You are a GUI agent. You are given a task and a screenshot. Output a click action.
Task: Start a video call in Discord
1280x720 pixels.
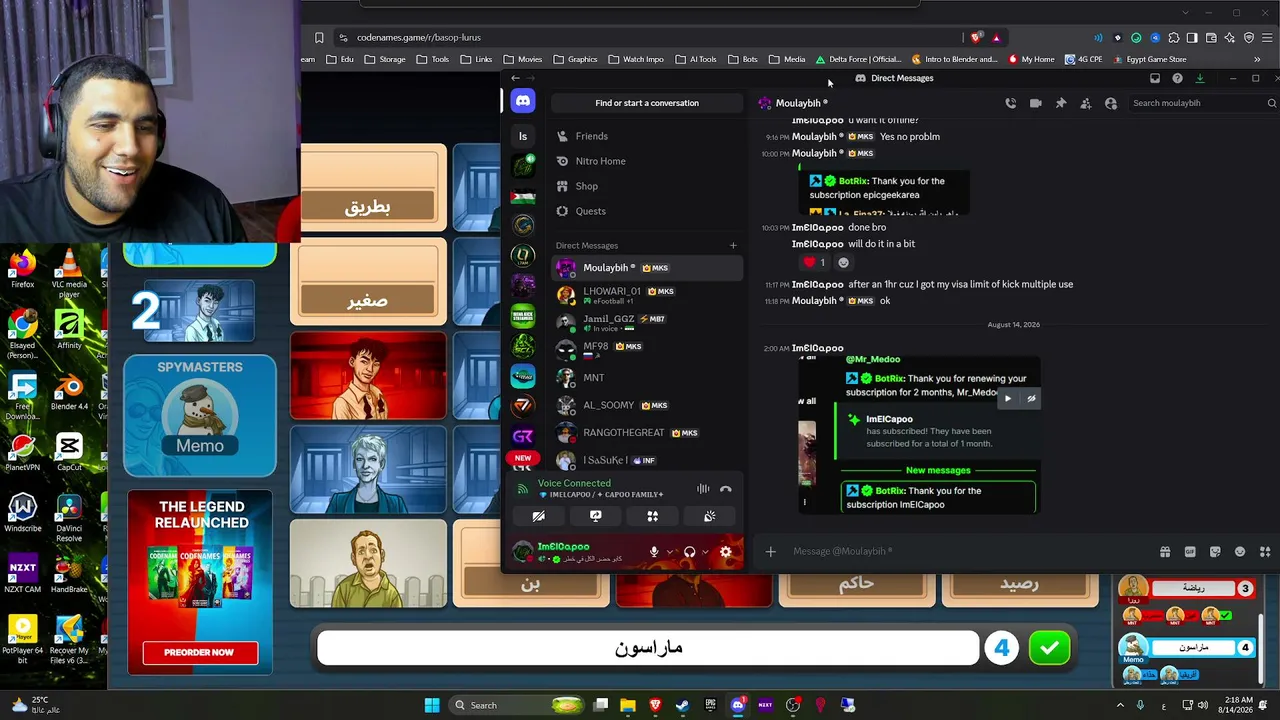[x=1035, y=103]
